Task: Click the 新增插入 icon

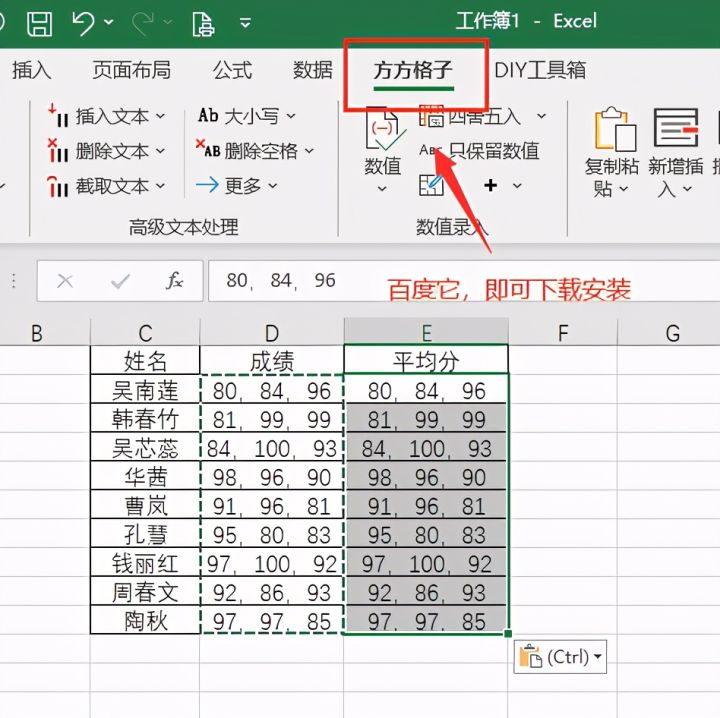Action: click(x=676, y=128)
